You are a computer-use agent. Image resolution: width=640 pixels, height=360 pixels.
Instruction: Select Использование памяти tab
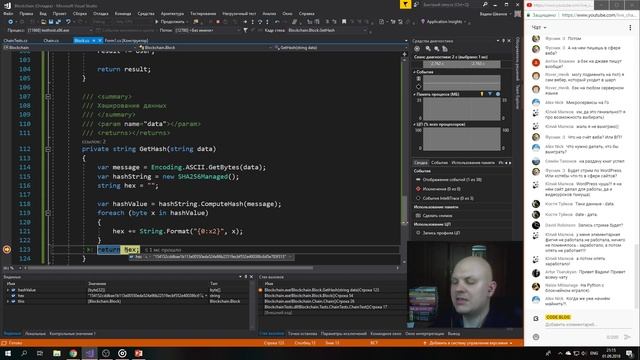point(473,162)
